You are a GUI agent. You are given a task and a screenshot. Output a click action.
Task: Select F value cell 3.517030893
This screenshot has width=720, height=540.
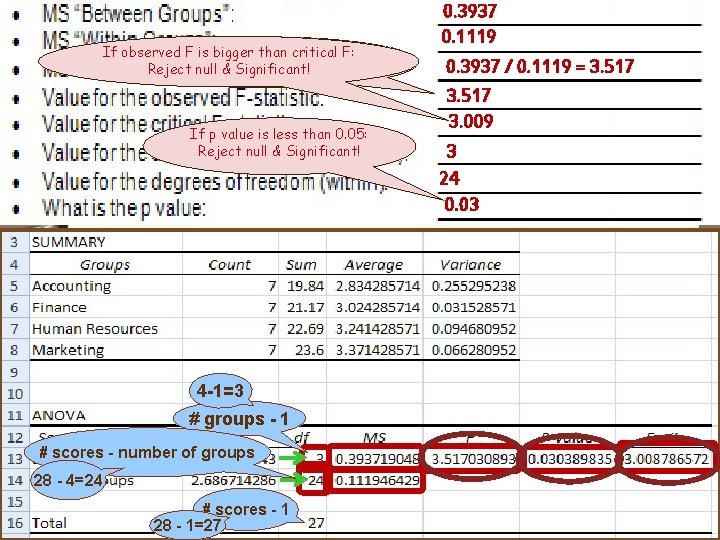click(473, 458)
